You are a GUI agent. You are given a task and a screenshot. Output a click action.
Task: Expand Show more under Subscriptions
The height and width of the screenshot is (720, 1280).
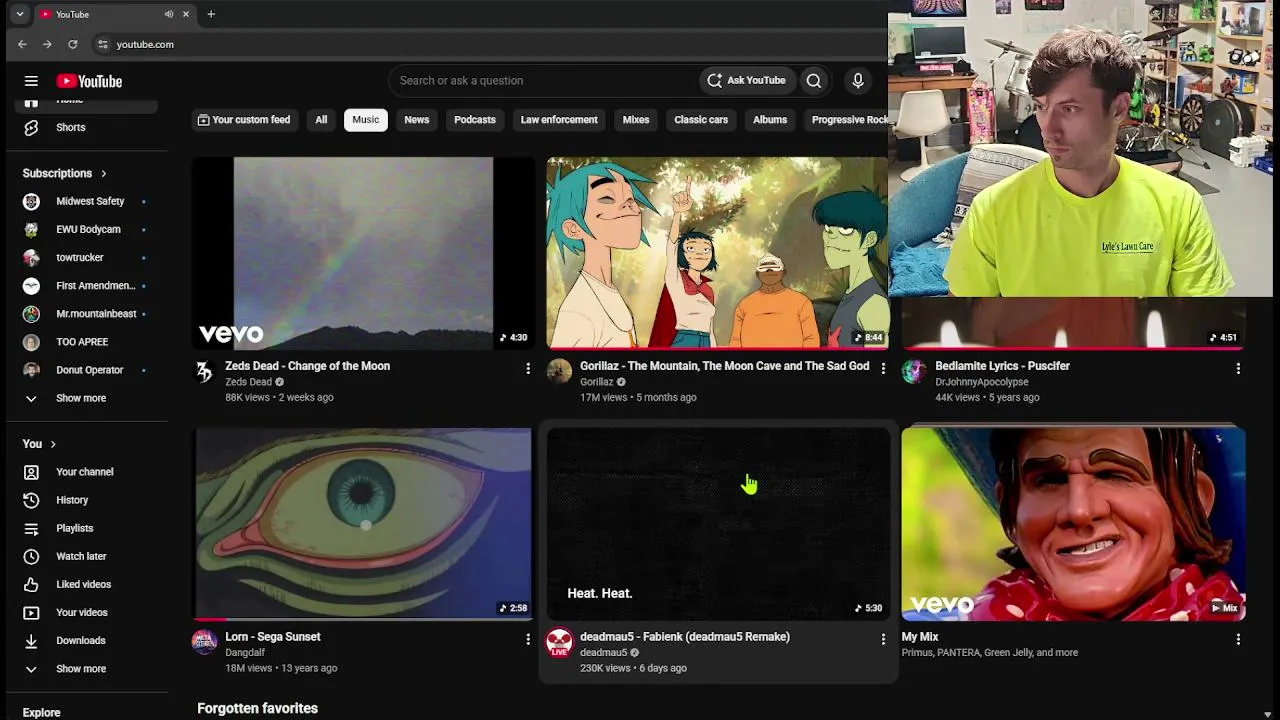pyautogui.click(x=82, y=398)
